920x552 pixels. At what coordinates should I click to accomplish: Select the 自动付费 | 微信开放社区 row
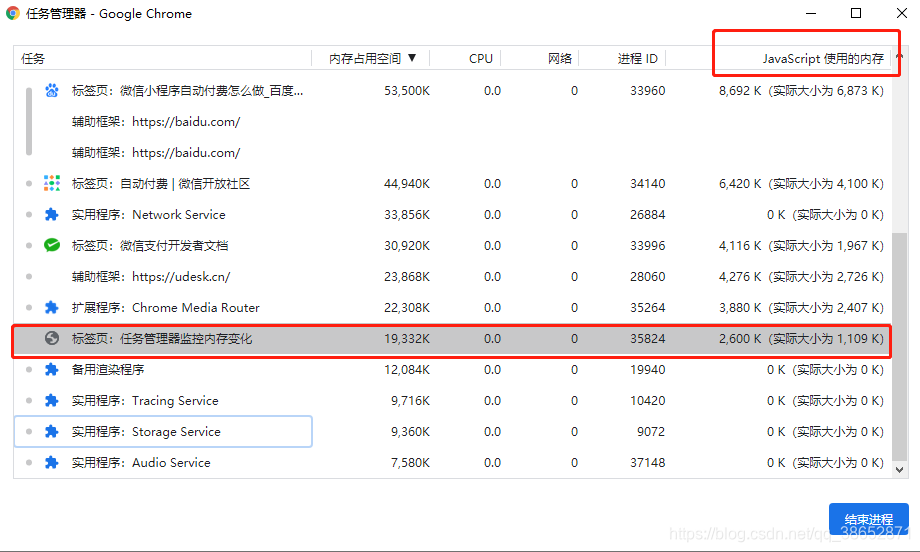[x=452, y=183]
